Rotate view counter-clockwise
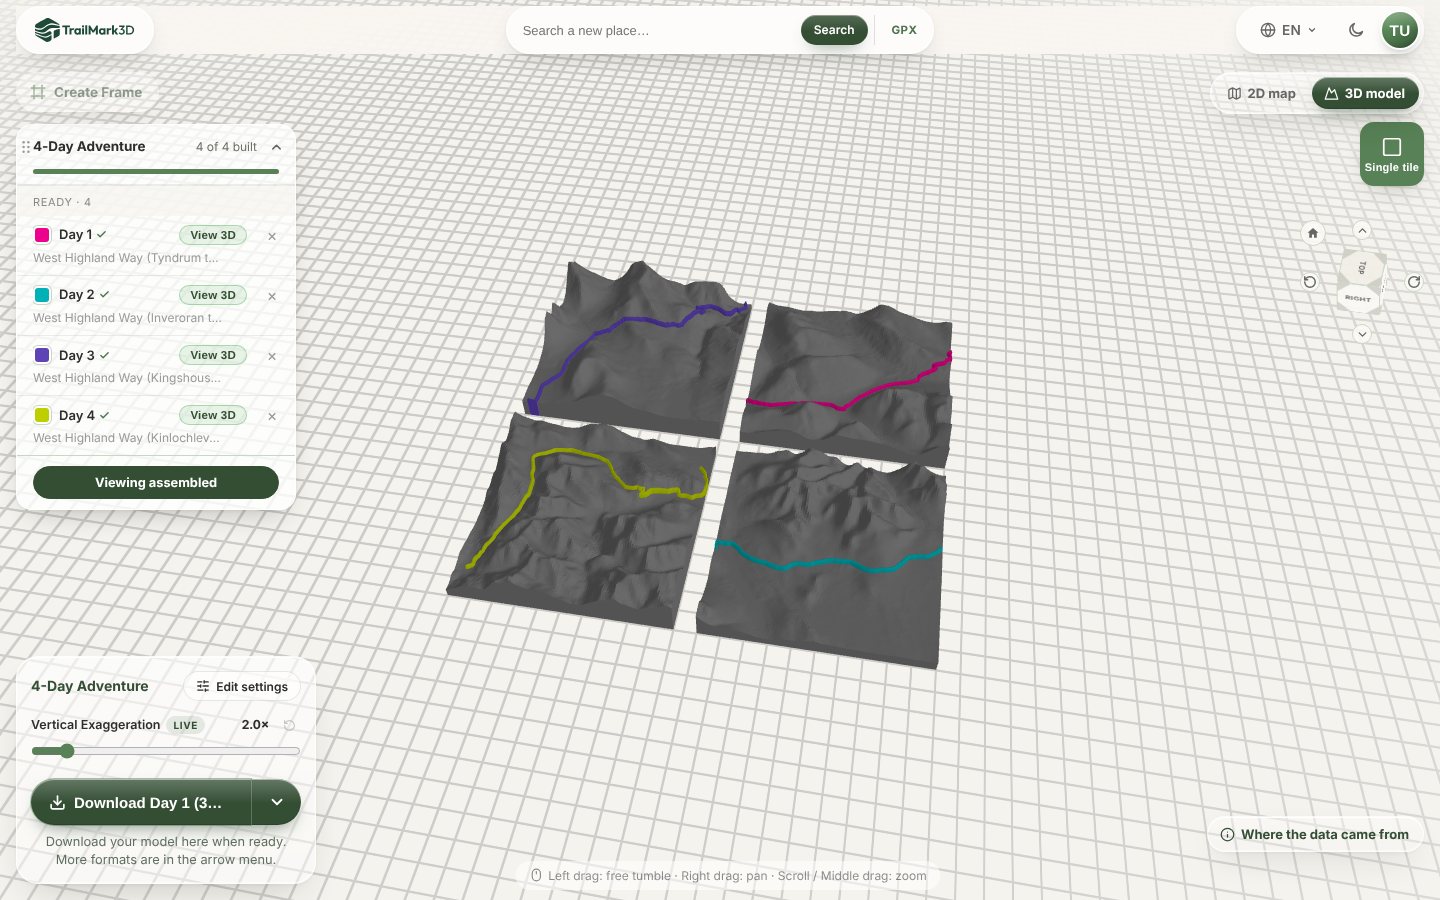This screenshot has height=900, width=1440. 1310,282
